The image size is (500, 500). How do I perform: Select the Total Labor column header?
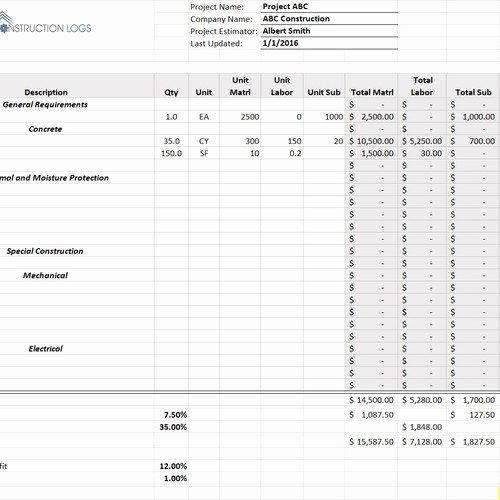(422, 86)
